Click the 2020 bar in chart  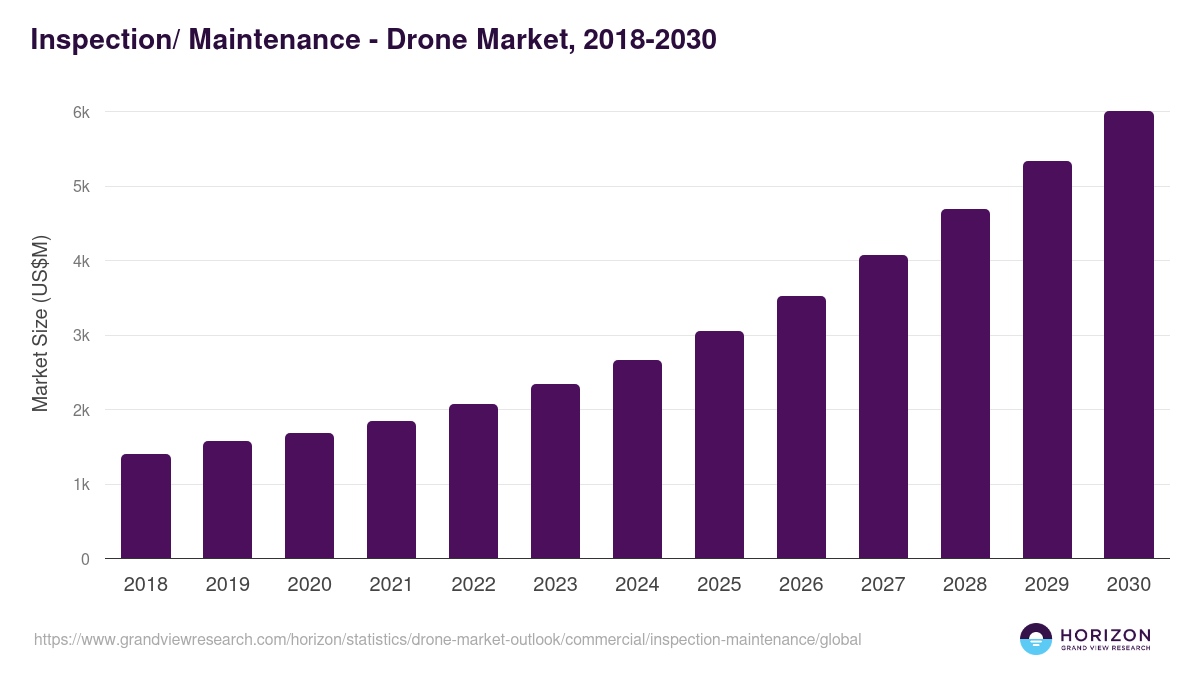pos(310,496)
